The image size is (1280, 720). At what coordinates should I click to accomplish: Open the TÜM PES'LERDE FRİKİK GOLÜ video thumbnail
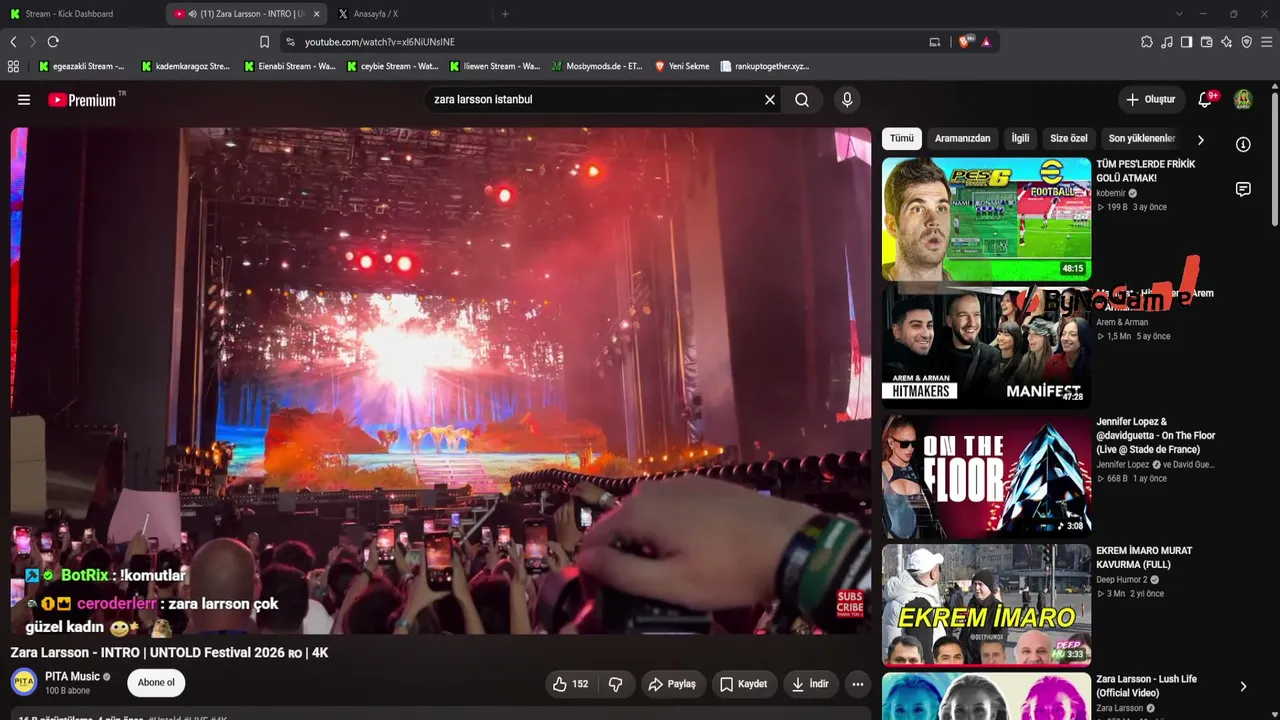tap(986, 219)
